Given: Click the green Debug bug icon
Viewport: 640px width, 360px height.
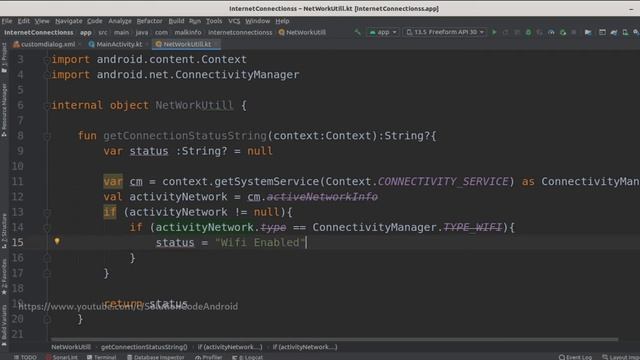Looking at the screenshot, I should coord(528,32).
